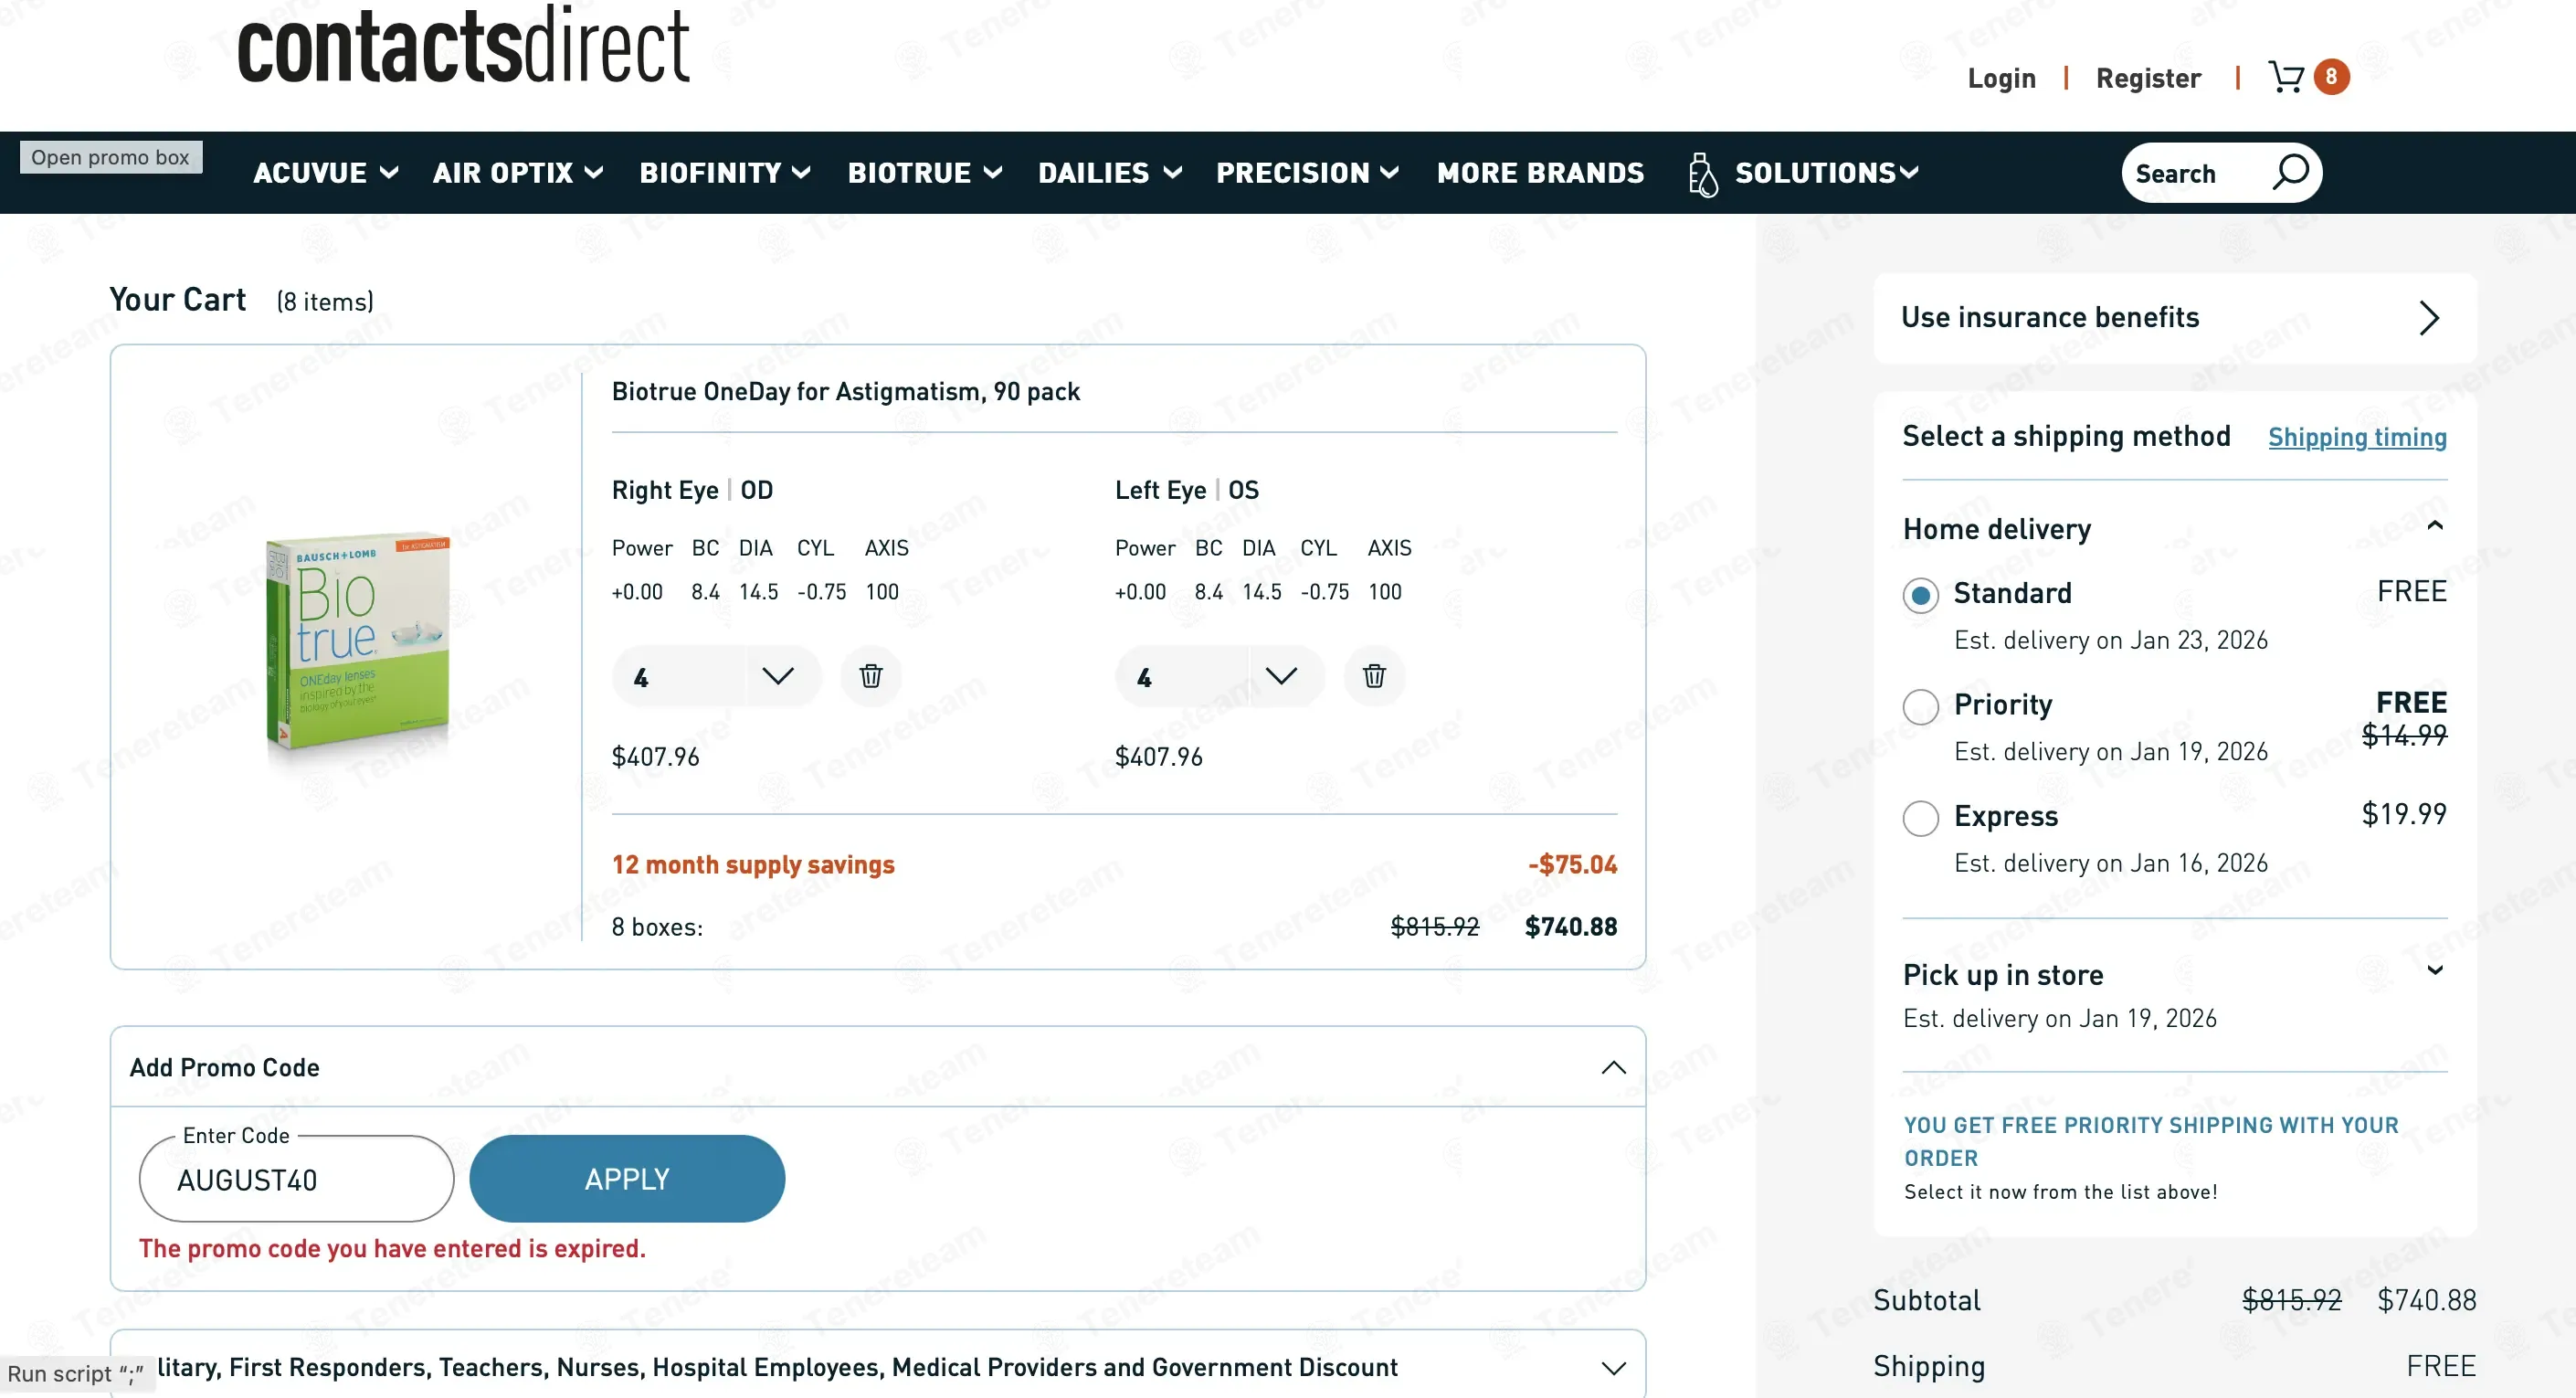This screenshot has height=1398, width=2576.
Task: Select Standard shipping option
Action: pos(1920,595)
